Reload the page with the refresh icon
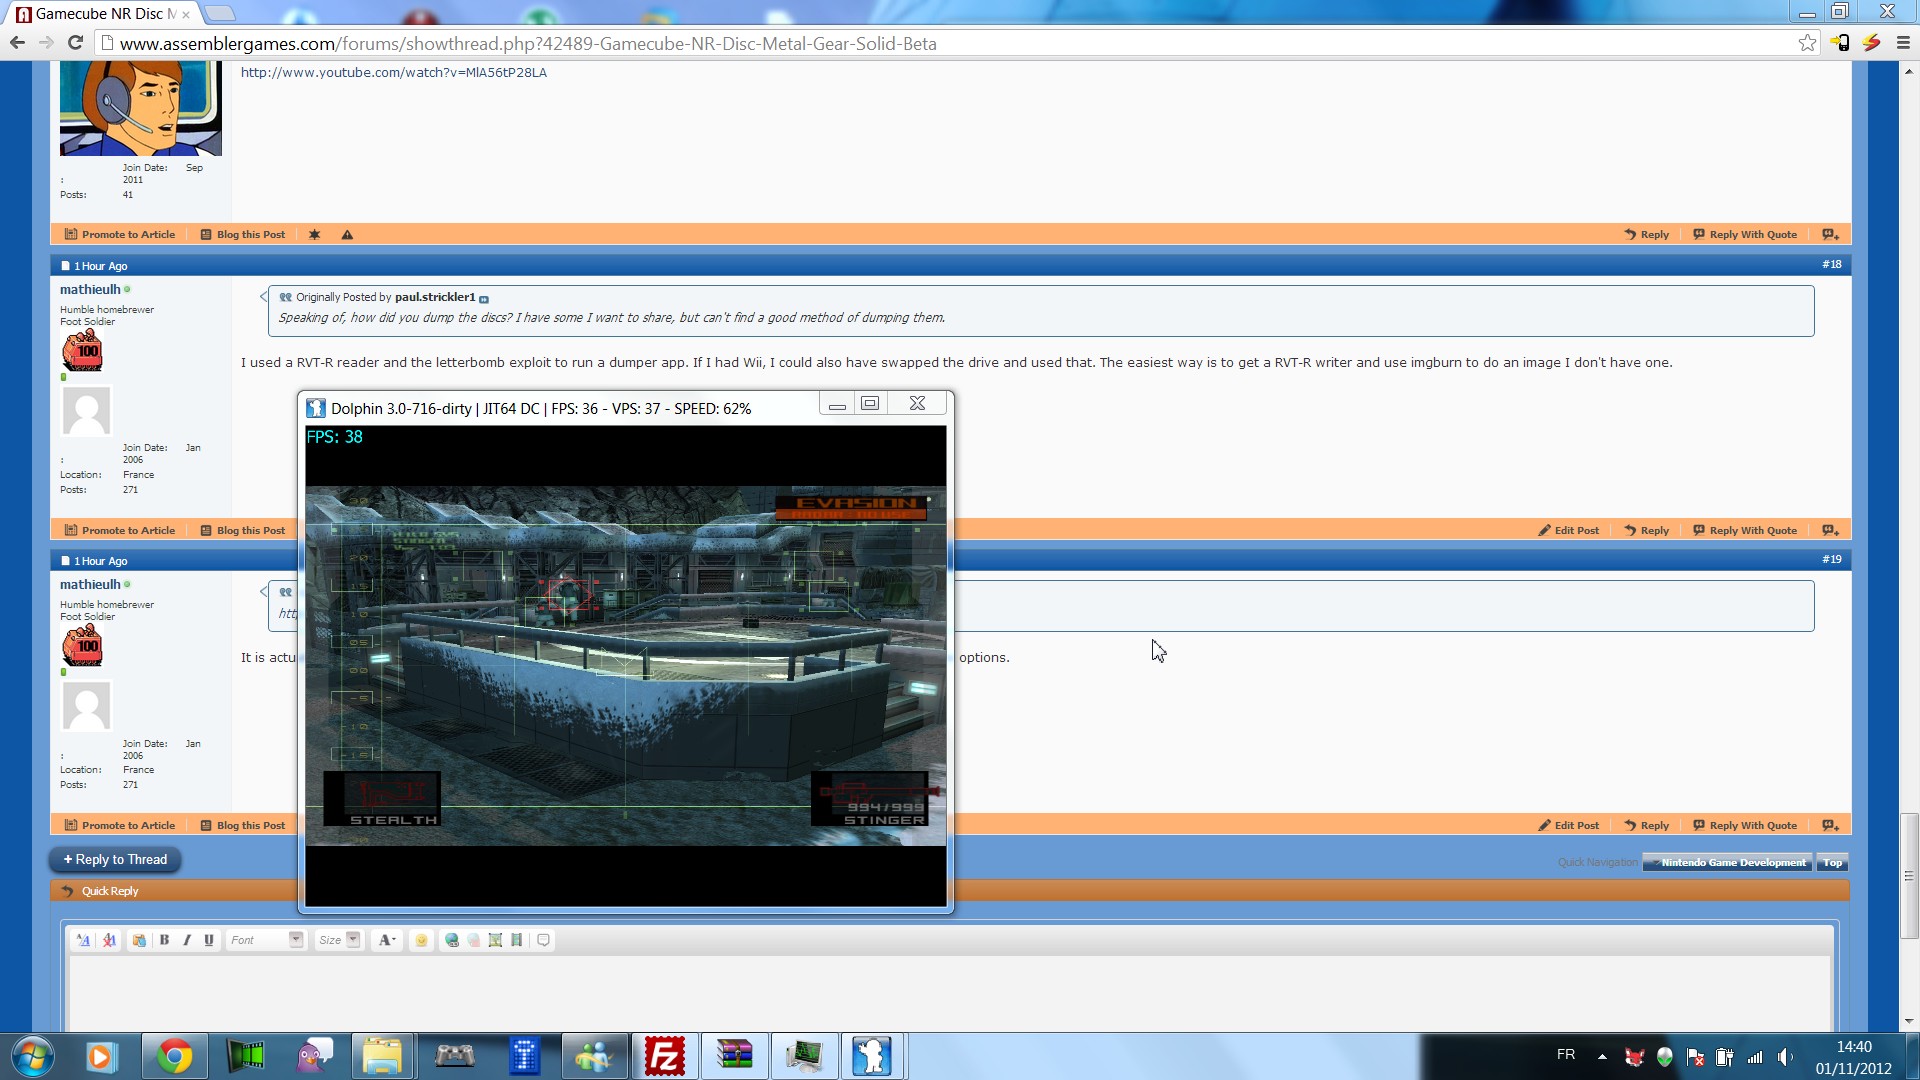Screen dimensions: 1920x1080 tap(75, 43)
